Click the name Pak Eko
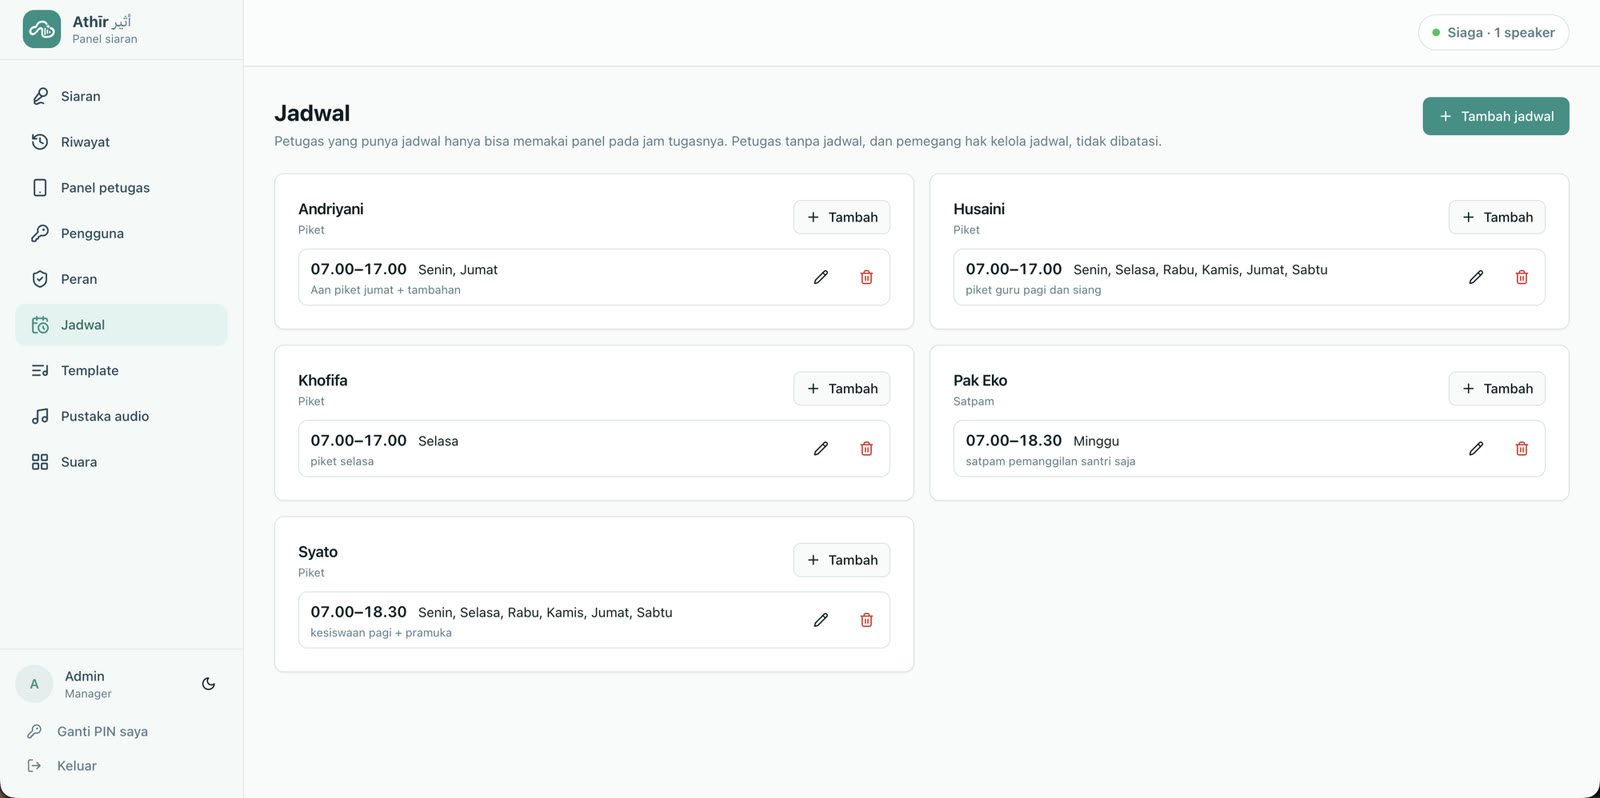This screenshot has width=1600, height=798. point(980,380)
